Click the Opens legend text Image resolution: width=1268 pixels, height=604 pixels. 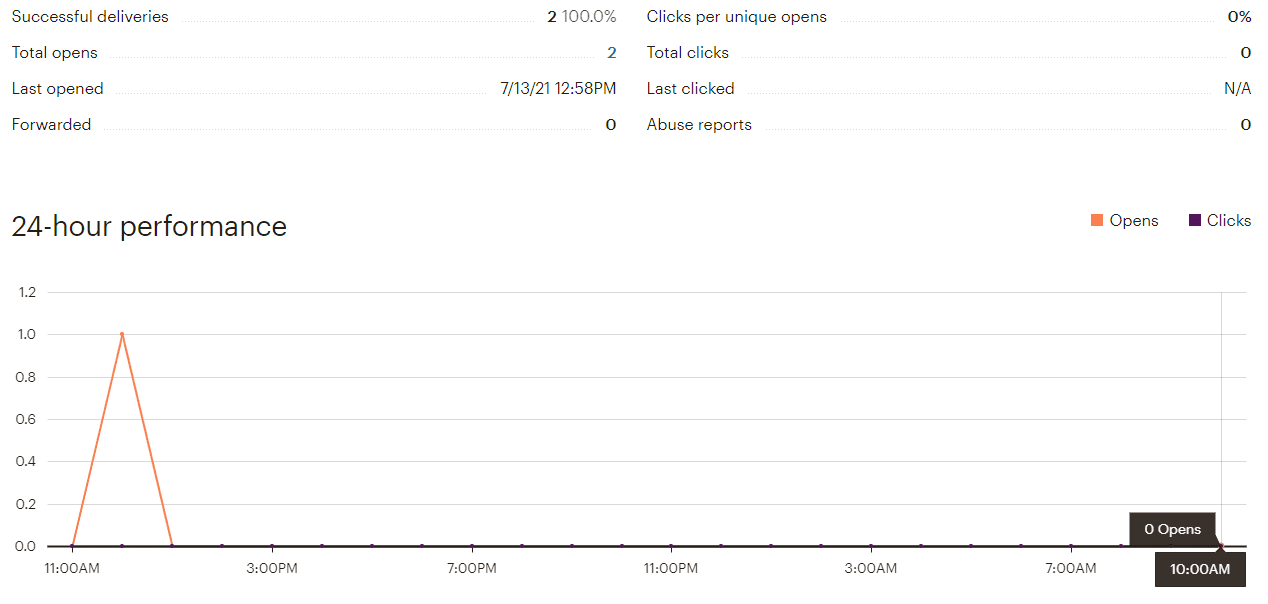point(1134,221)
